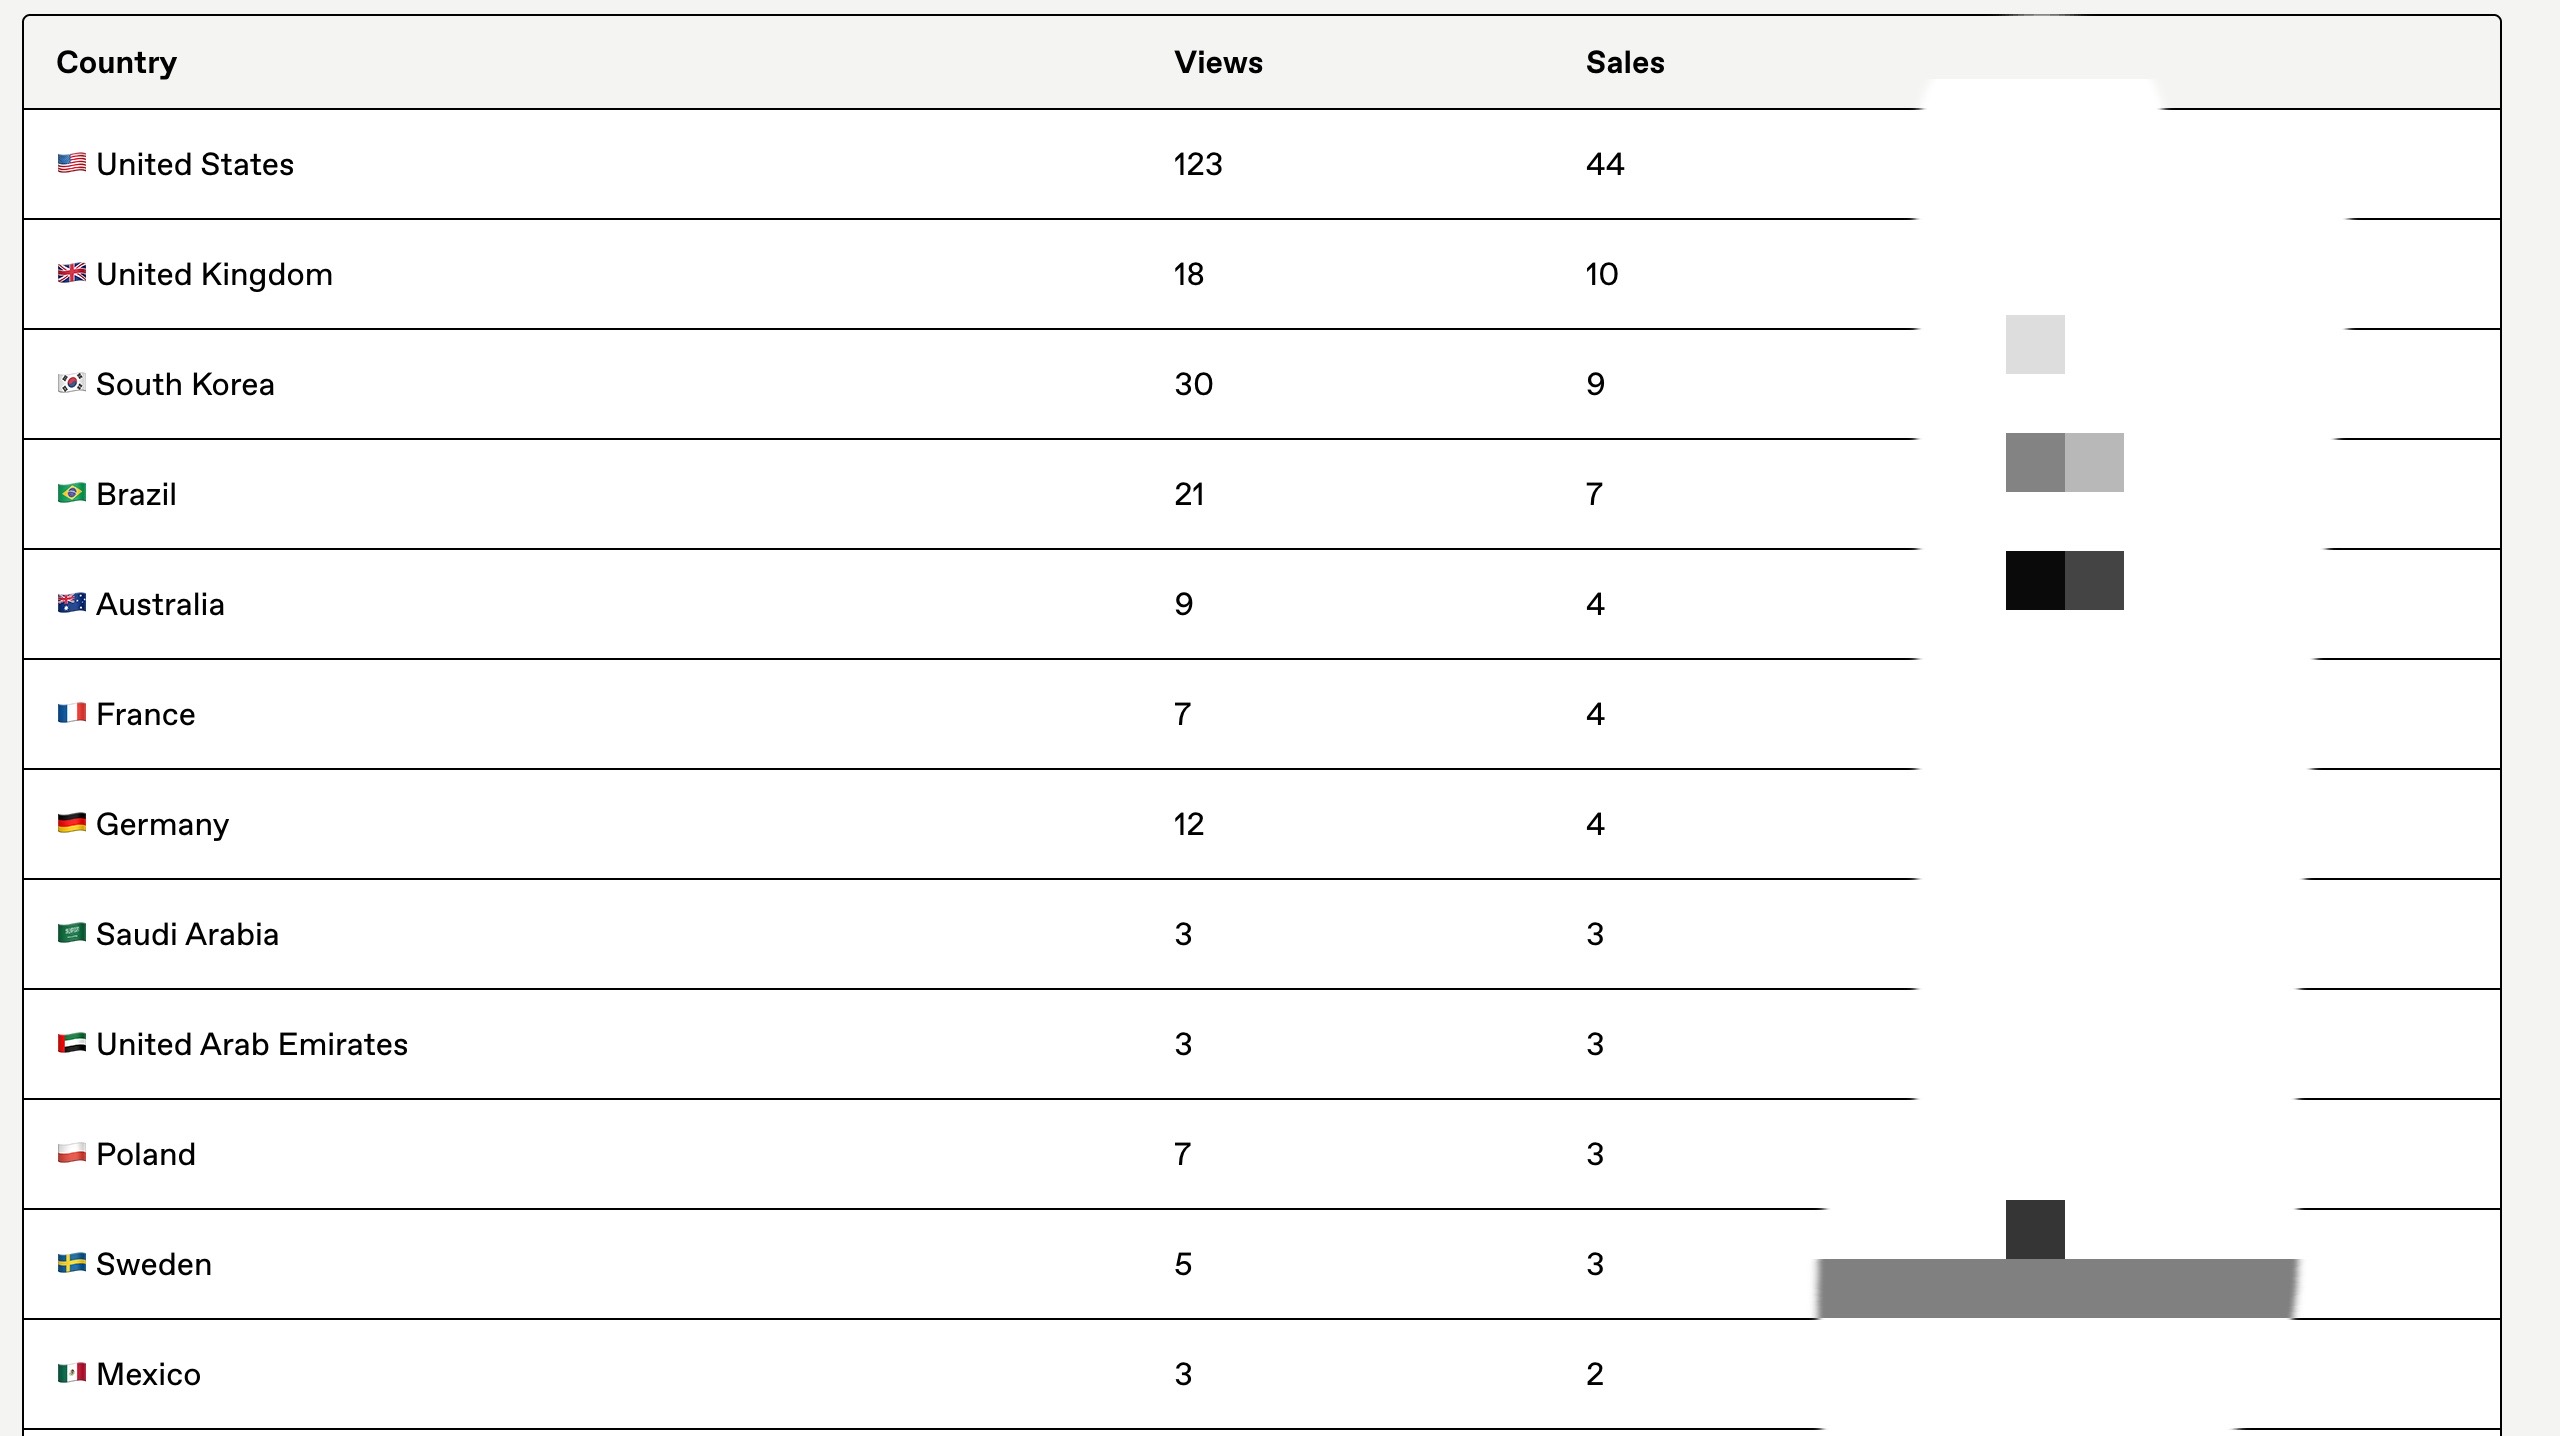Click the Views column header
Viewport: 2560px width, 1436px height.
pyautogui.click(x=1218, y=62)
